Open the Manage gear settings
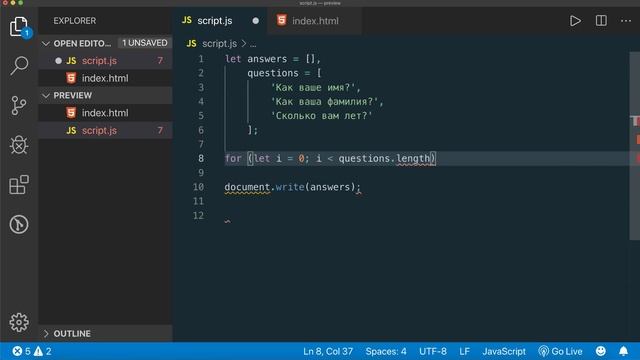This screenshot has width=640, height=360. point(19,322)
